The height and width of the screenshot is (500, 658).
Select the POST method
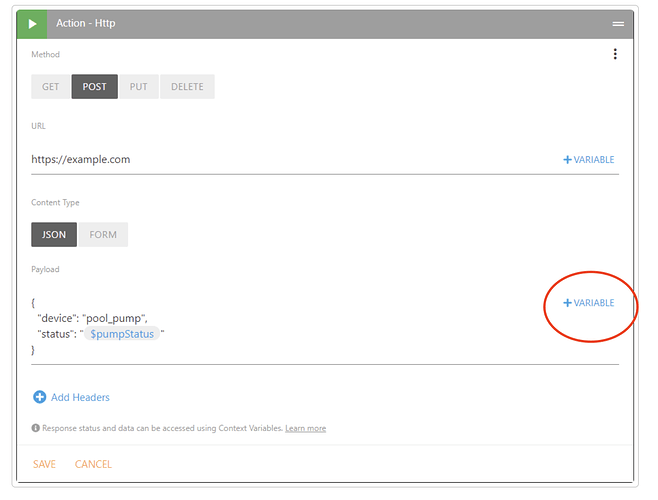[94, 86]
